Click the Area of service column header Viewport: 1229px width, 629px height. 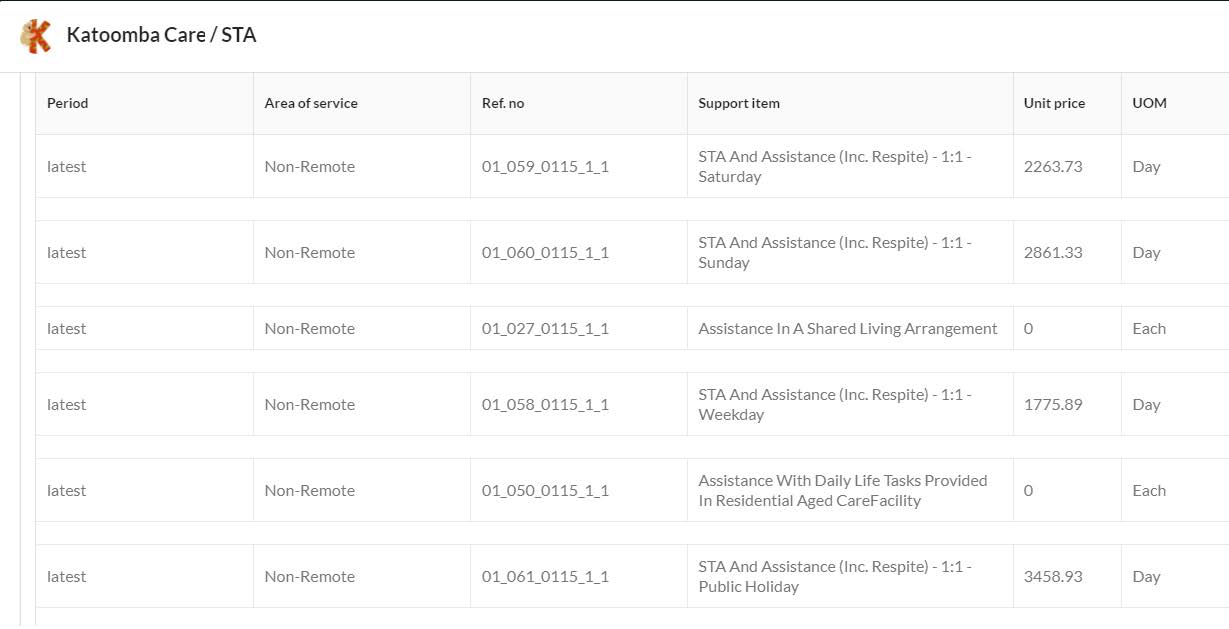[x=311, y=103]
